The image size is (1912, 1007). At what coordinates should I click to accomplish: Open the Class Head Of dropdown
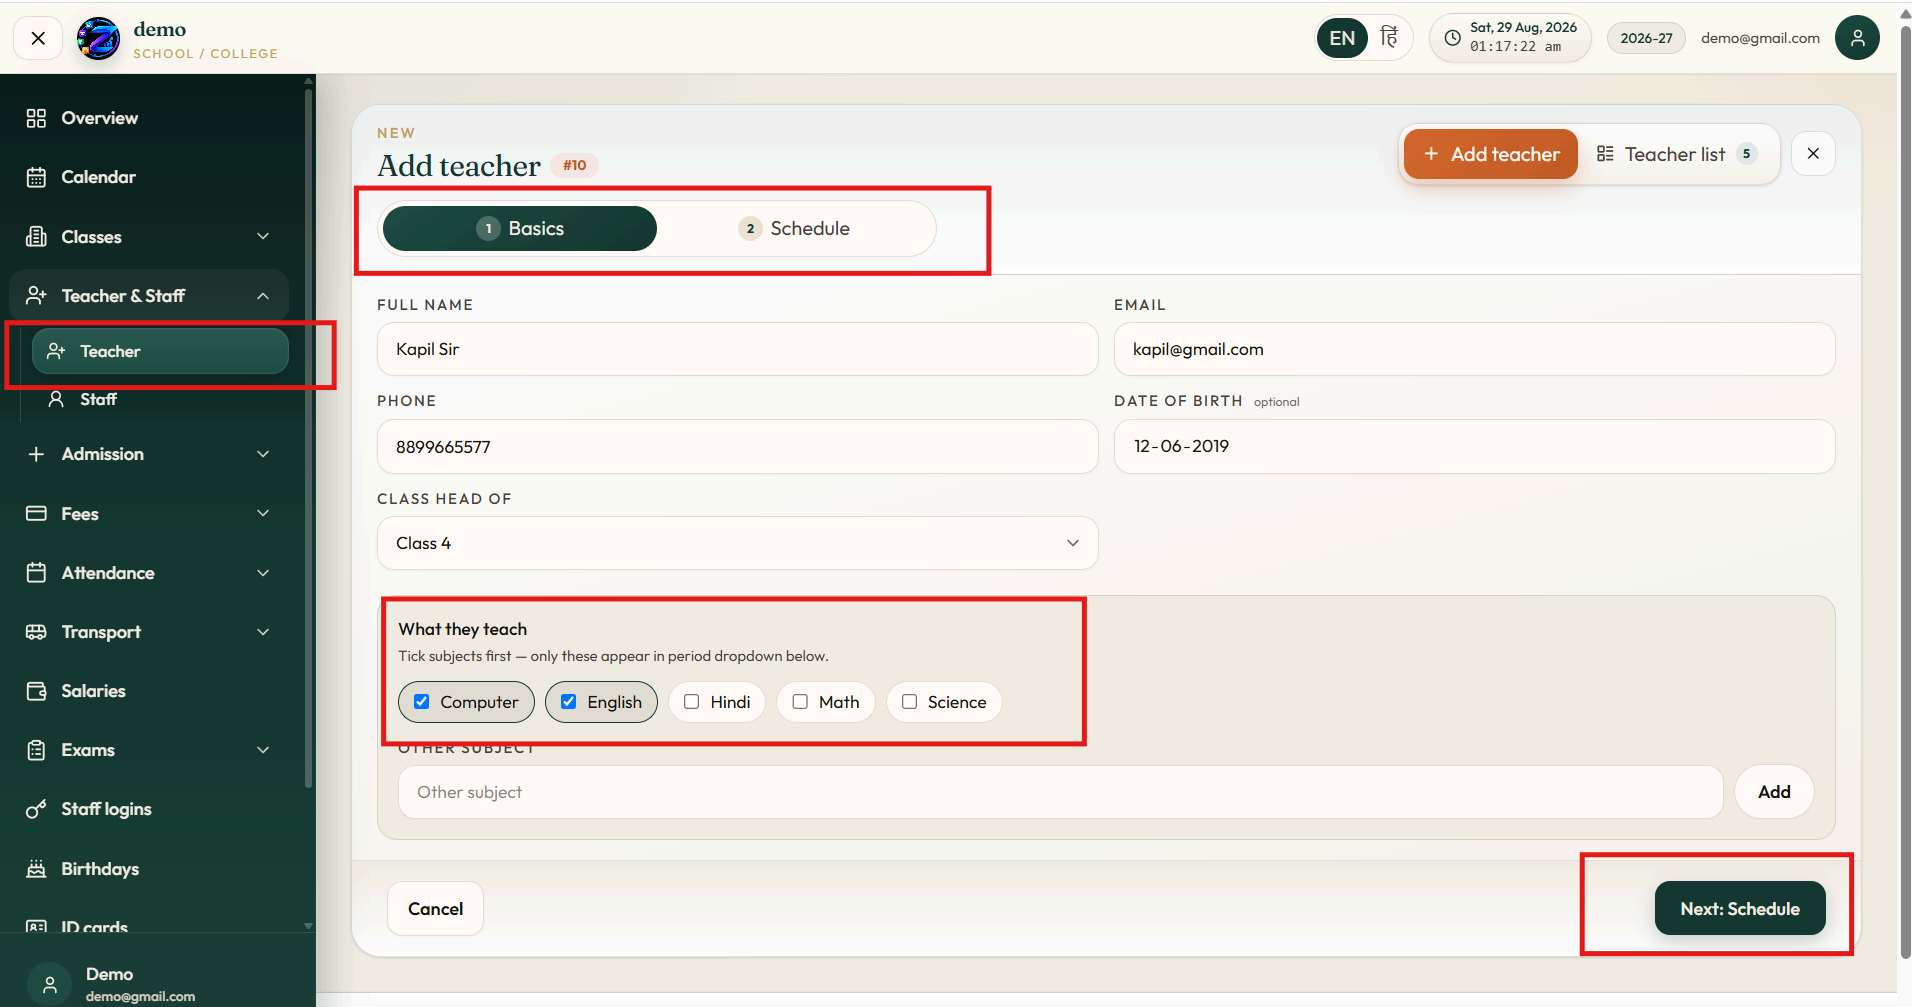737,543
